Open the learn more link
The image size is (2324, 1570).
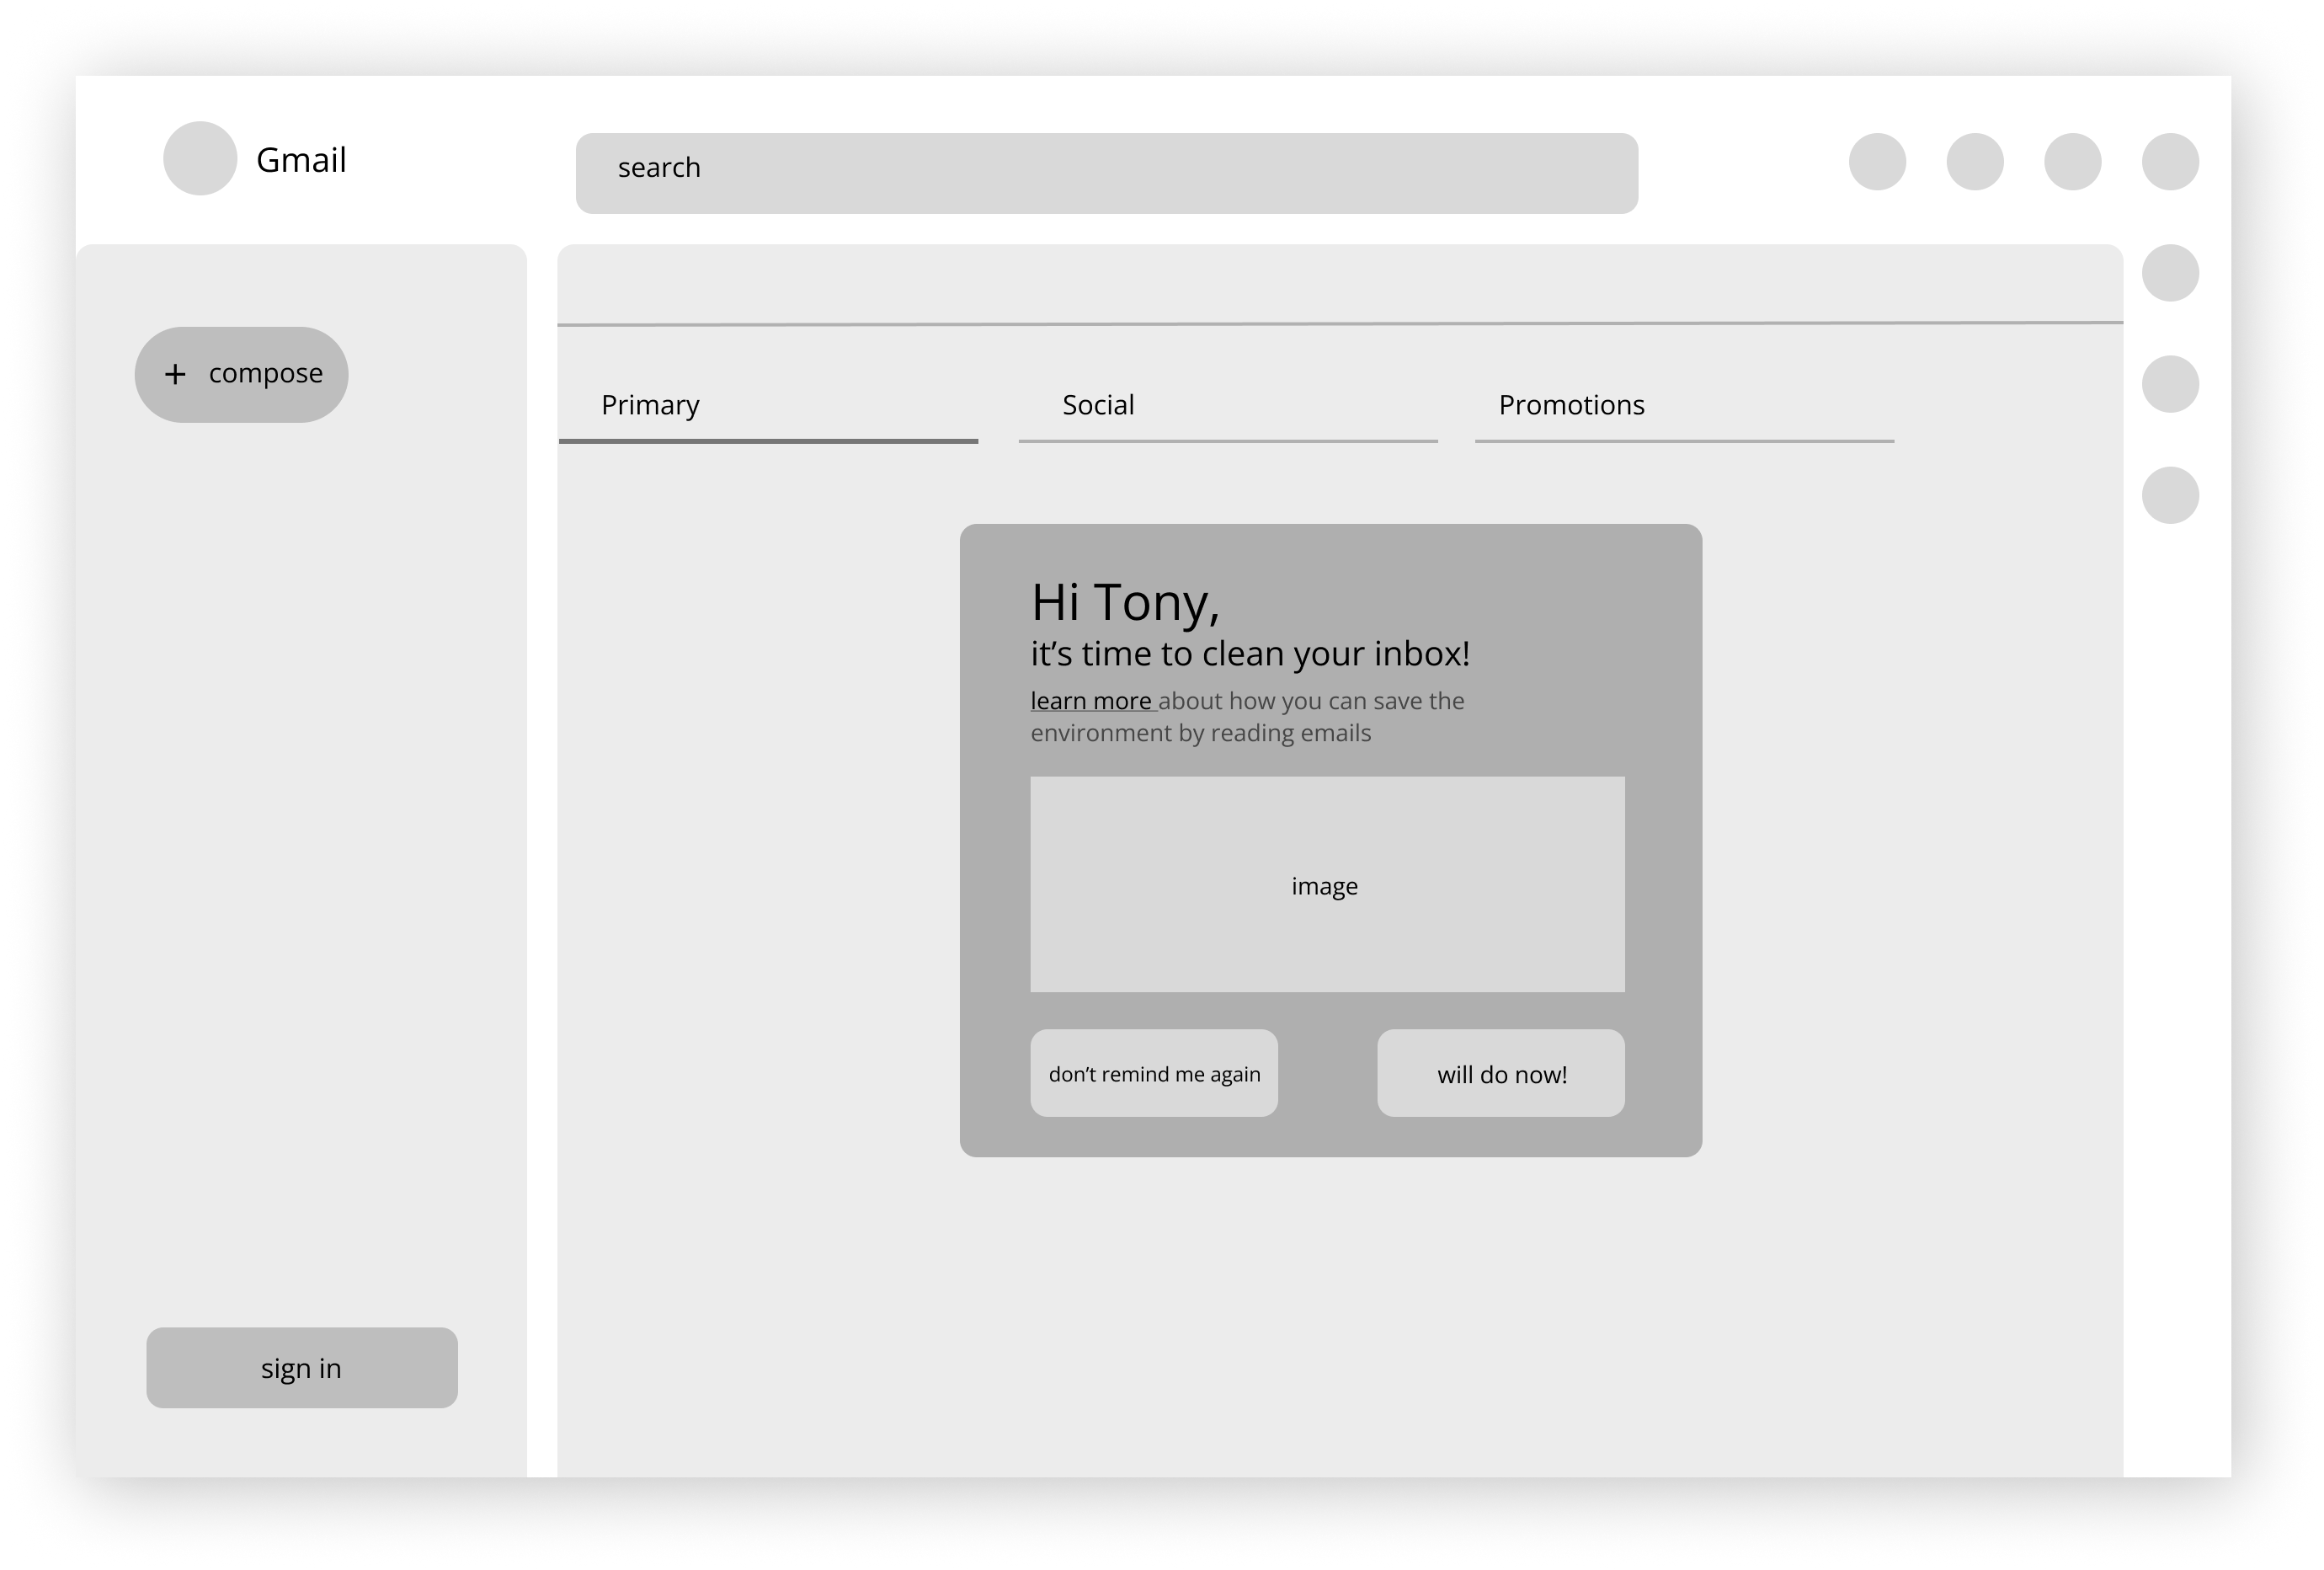1091,701
